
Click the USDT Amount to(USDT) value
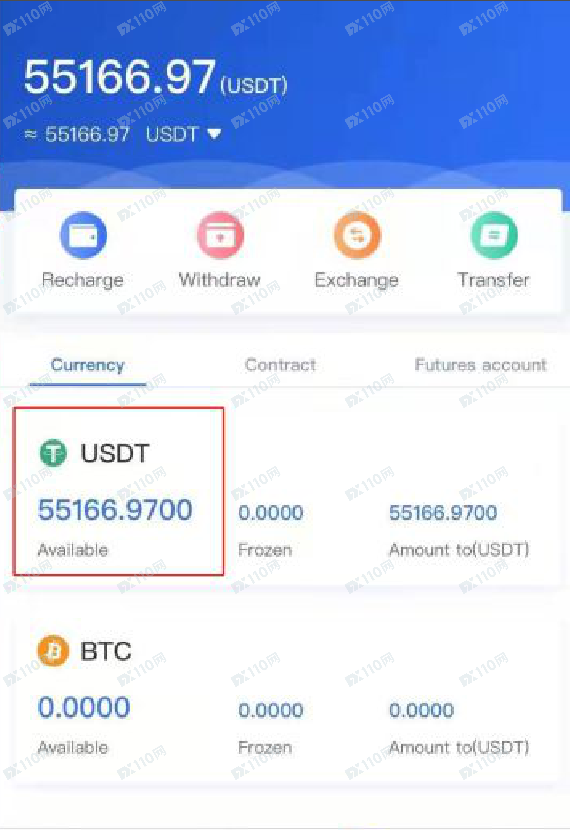(x=443, y=512)
